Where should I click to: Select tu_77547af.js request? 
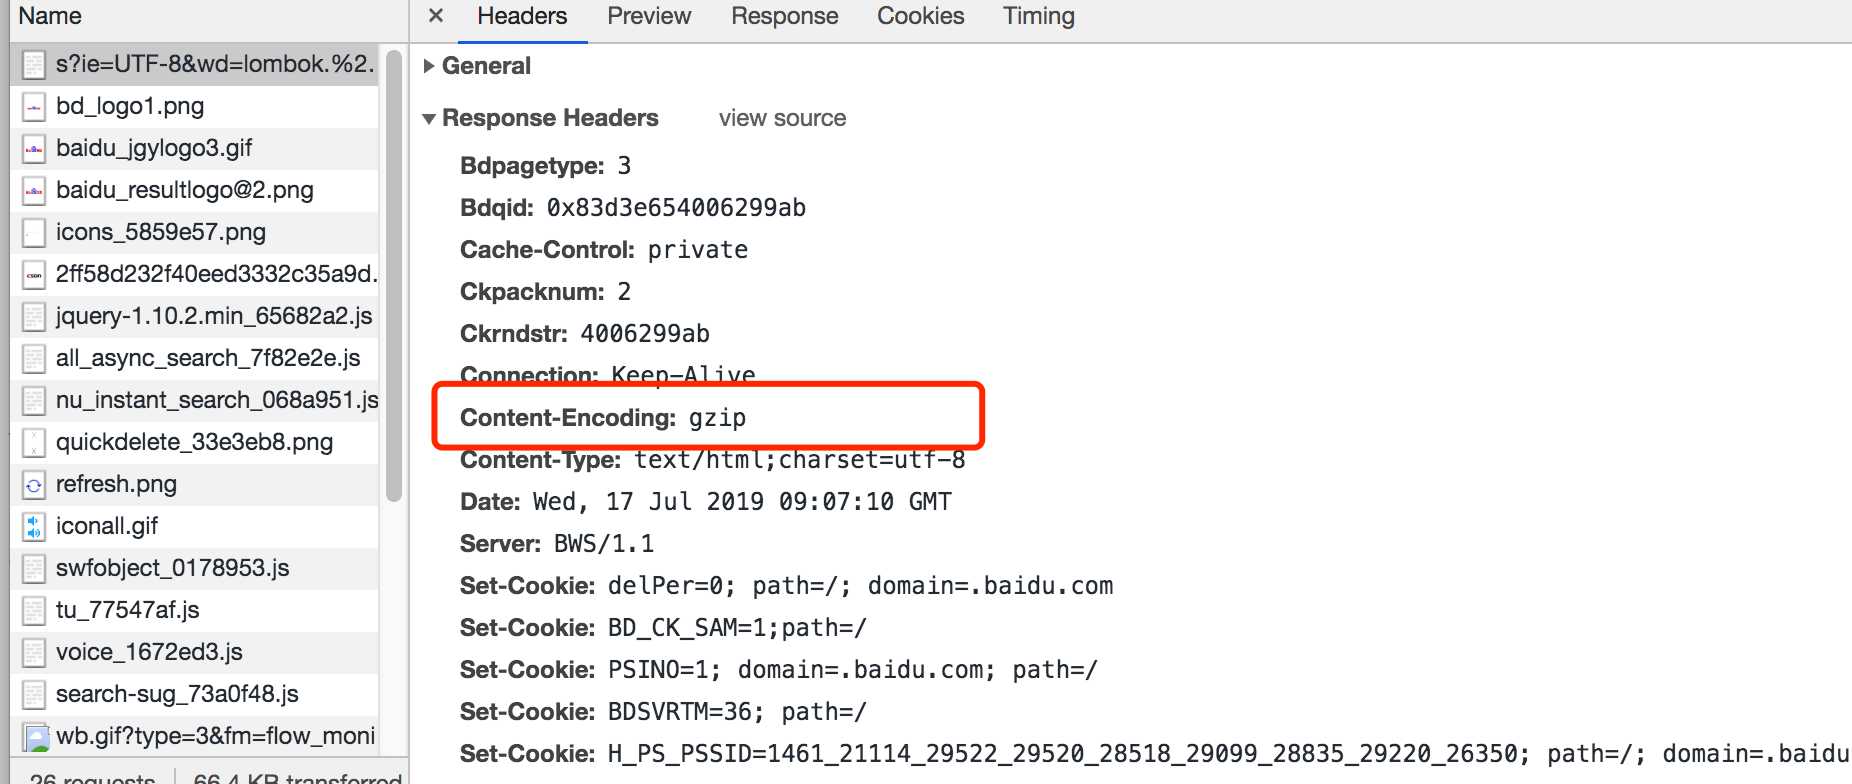(194, 610)
